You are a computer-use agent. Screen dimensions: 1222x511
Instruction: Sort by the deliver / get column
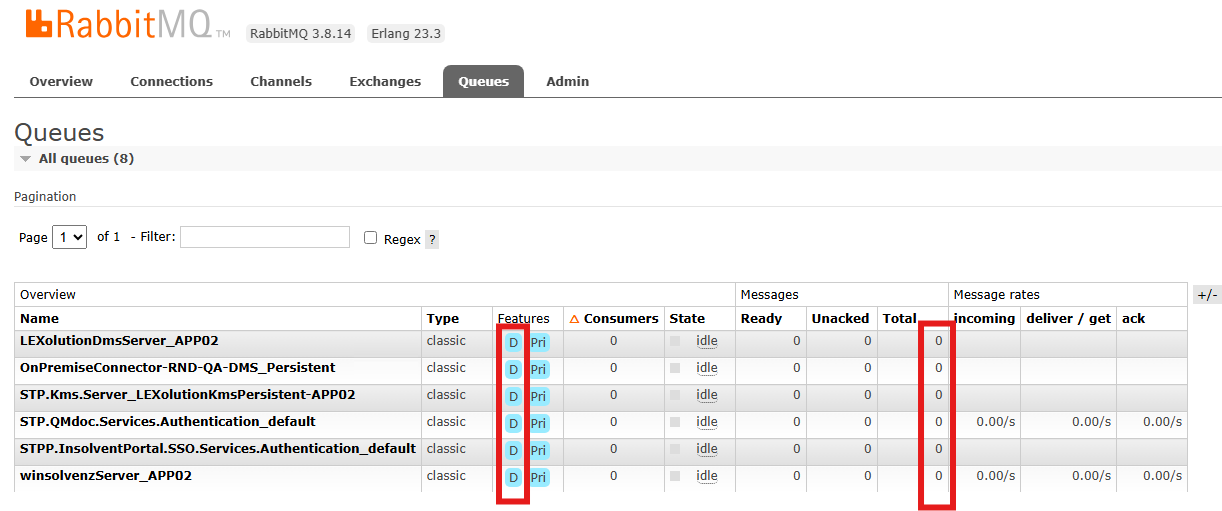(x=1068, y=318)
